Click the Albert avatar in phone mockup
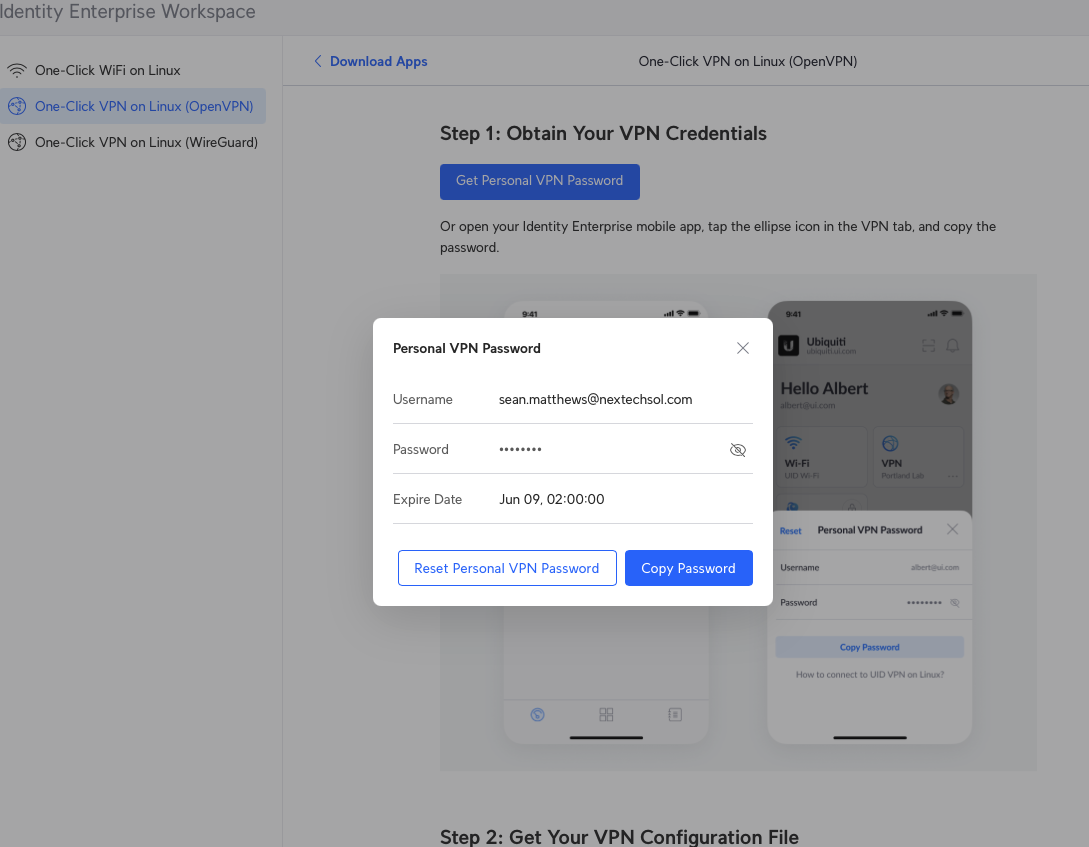 click(949, 394)
